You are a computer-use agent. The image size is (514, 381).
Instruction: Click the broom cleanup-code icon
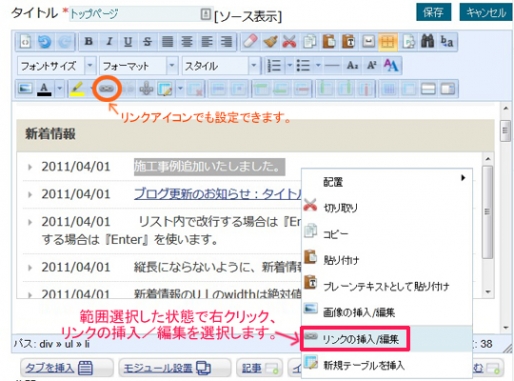point(270,42)
